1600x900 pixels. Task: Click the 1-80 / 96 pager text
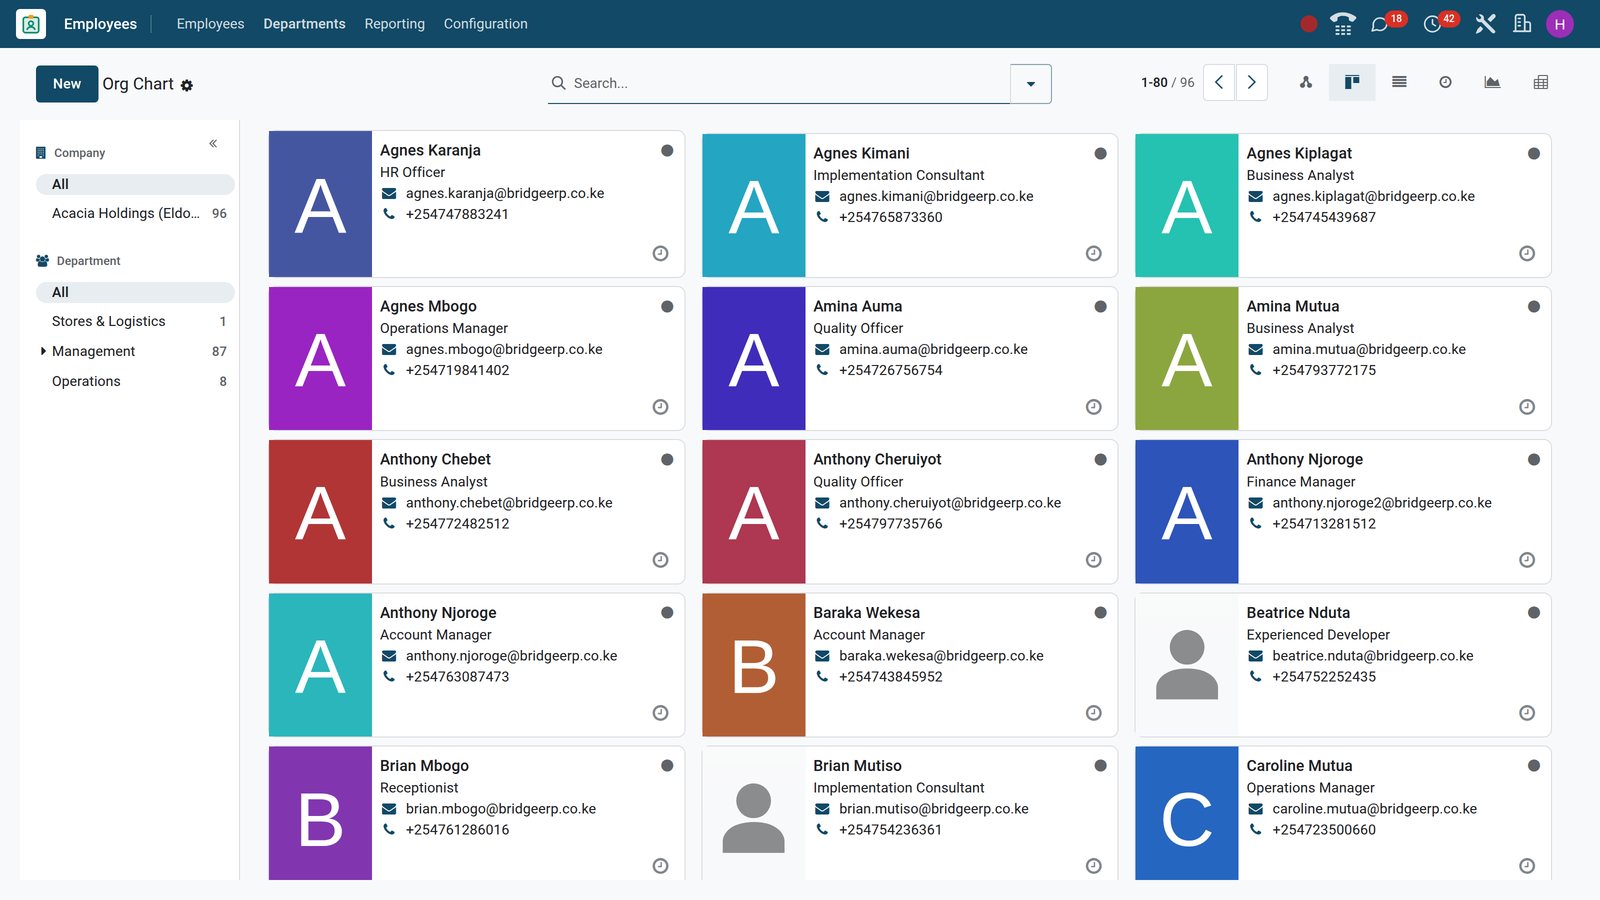click(1167, 83)
